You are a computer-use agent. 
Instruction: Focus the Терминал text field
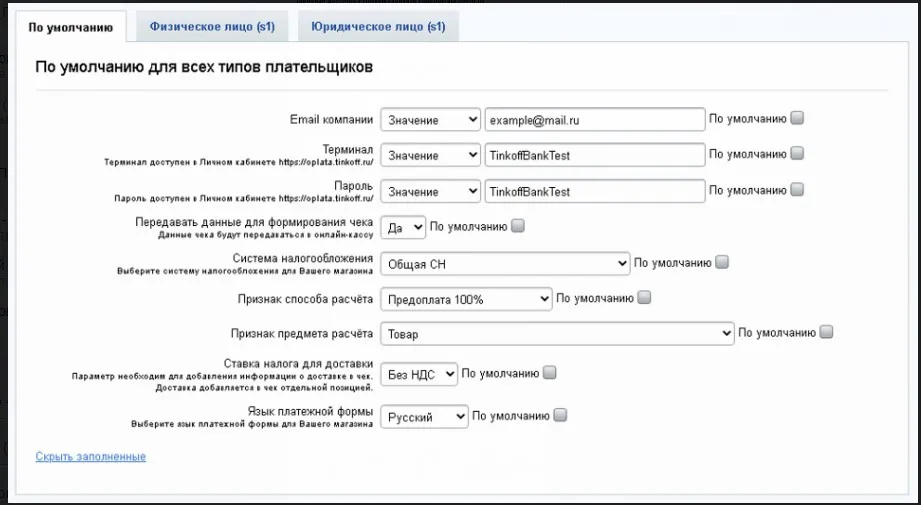(594, 156)
